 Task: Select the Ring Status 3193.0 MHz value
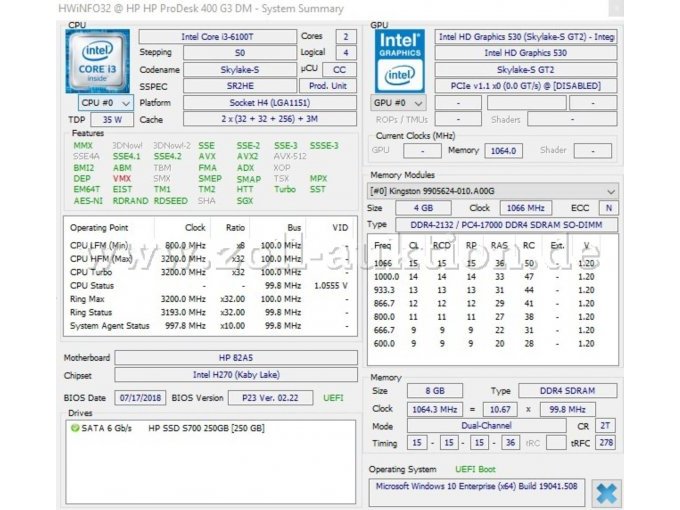tap(183, 312)
